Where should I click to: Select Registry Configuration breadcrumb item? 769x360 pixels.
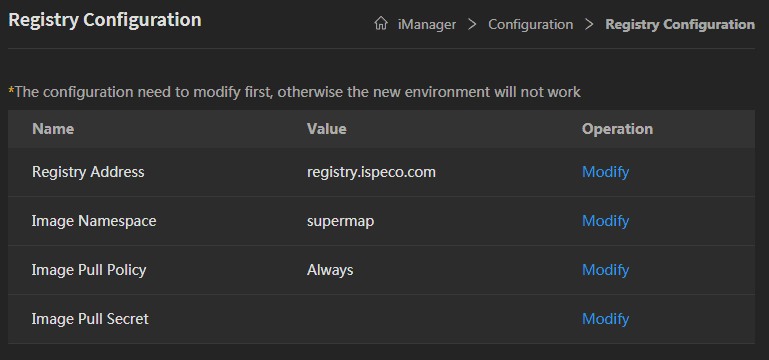point(680,24)
